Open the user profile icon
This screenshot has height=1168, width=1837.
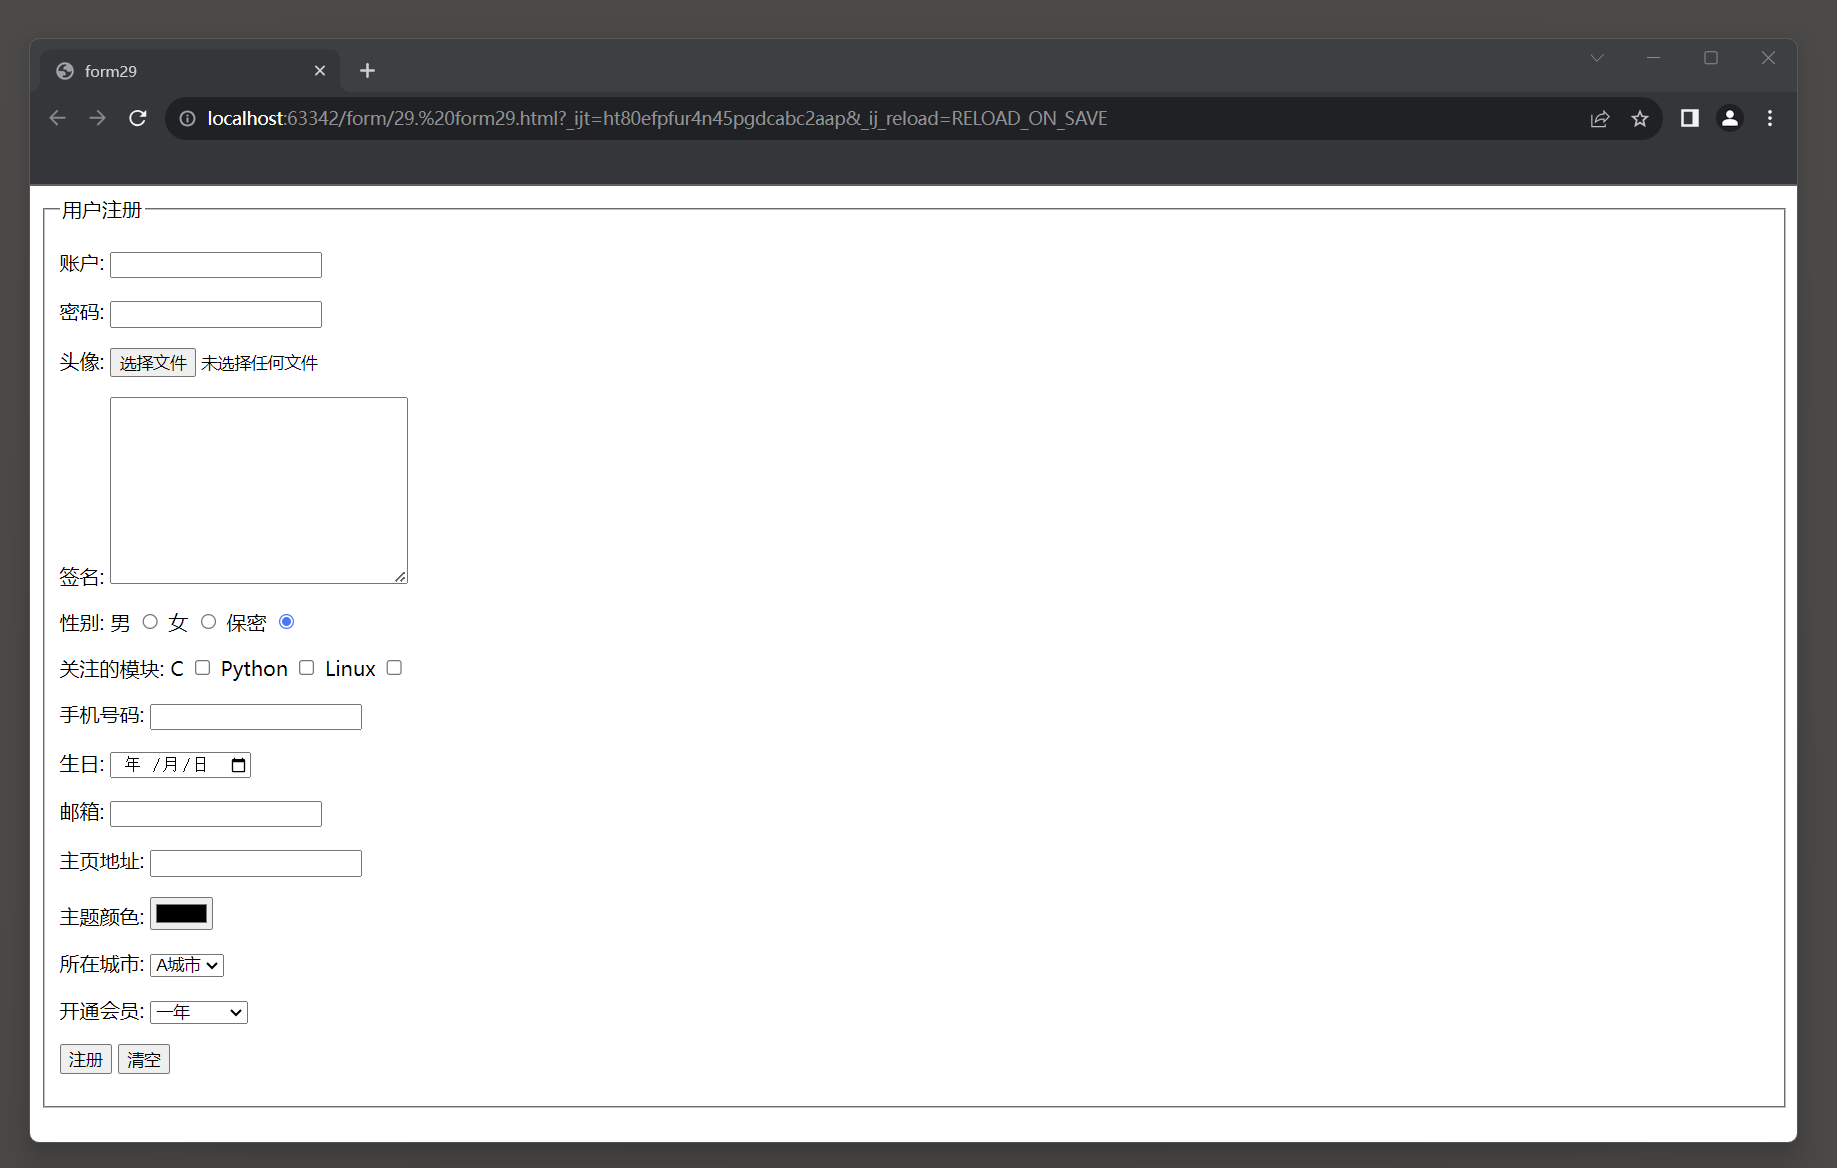[x=1730, y=118]
